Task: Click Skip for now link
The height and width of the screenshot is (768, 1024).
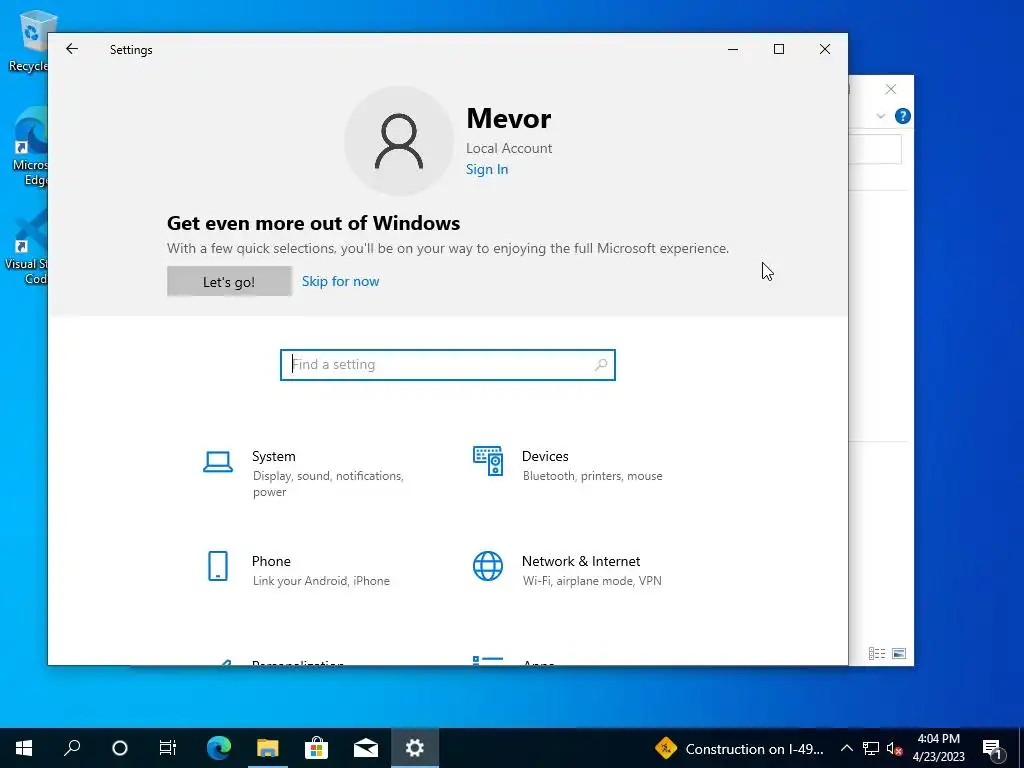Action: coord(340,281)
